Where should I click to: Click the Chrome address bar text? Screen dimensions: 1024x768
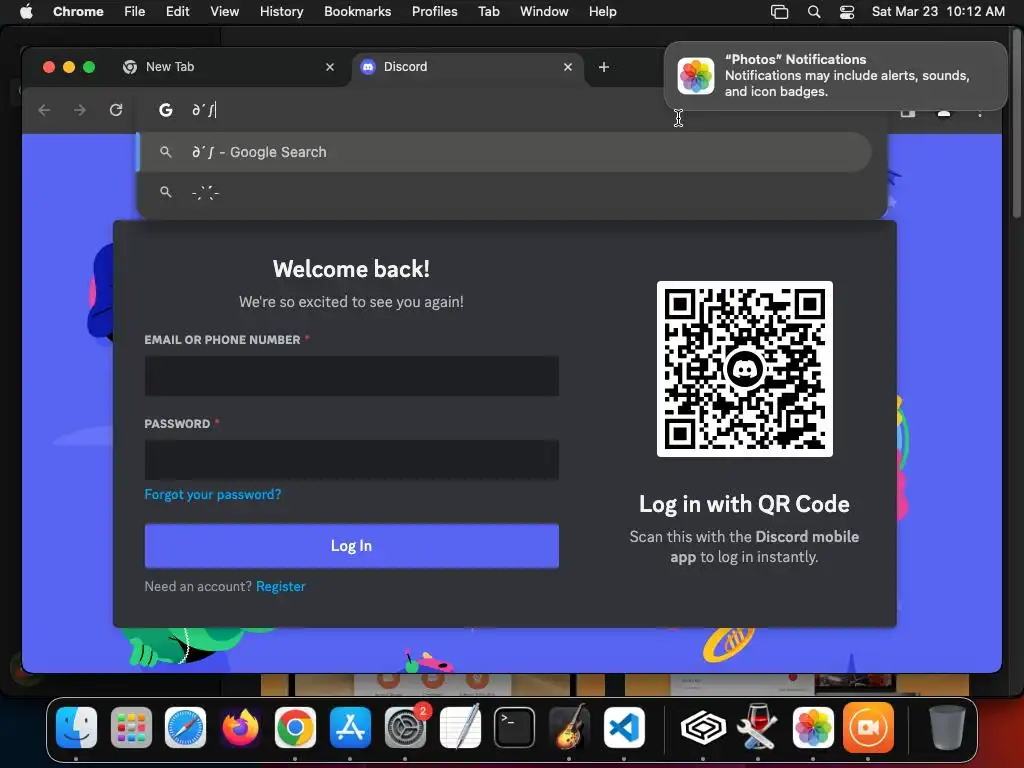(204, 110)
